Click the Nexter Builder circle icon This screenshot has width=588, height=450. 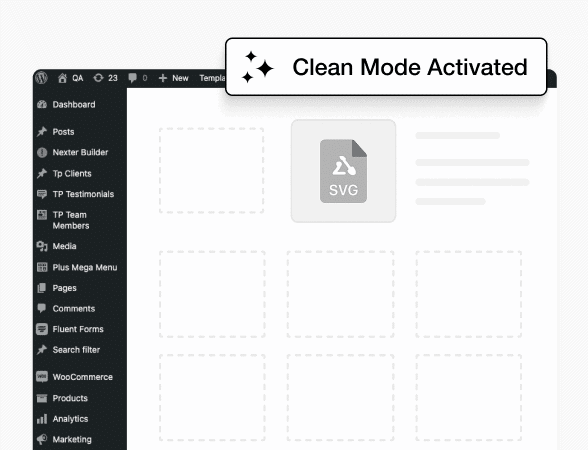tap(42, 152)
